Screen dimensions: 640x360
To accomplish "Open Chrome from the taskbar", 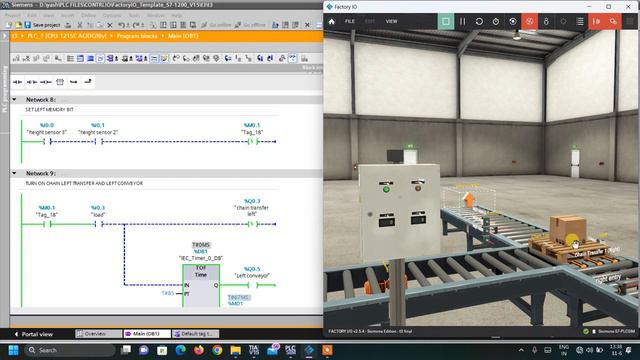I will 217,350.
